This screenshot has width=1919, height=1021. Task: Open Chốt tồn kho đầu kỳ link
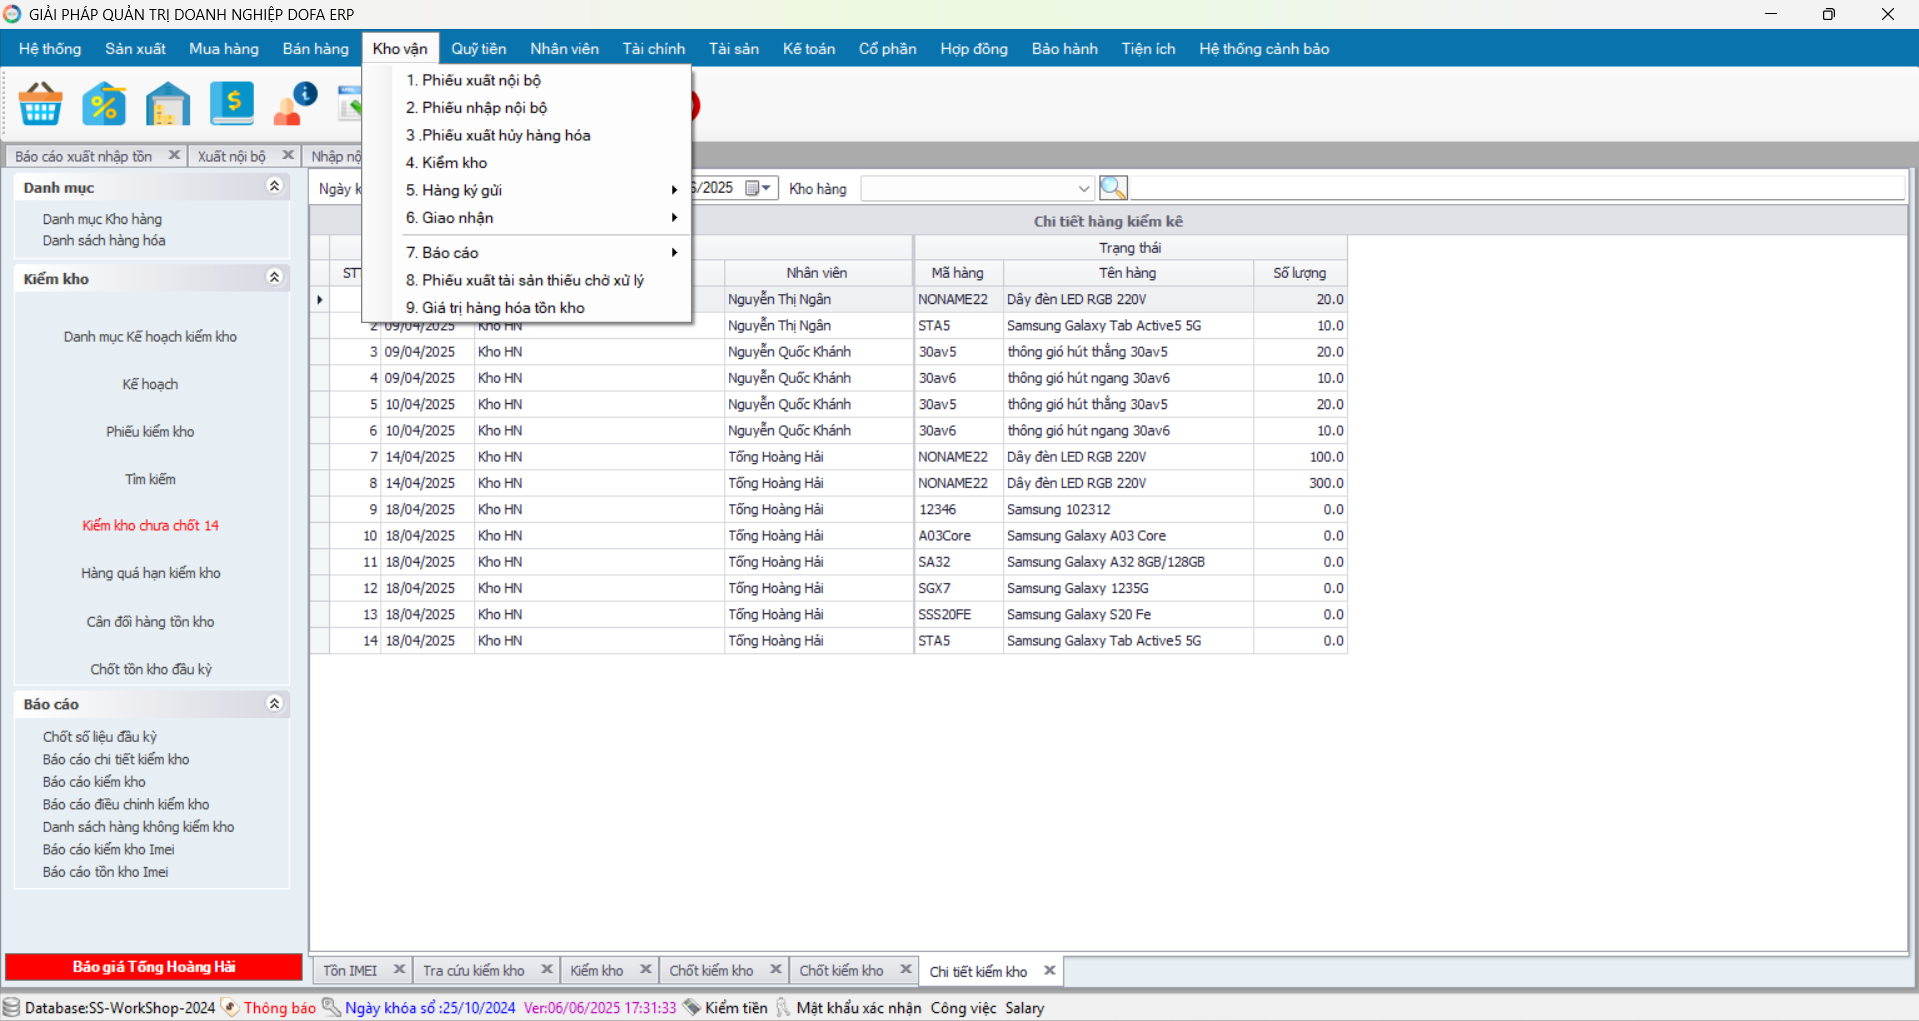[150, 670]
